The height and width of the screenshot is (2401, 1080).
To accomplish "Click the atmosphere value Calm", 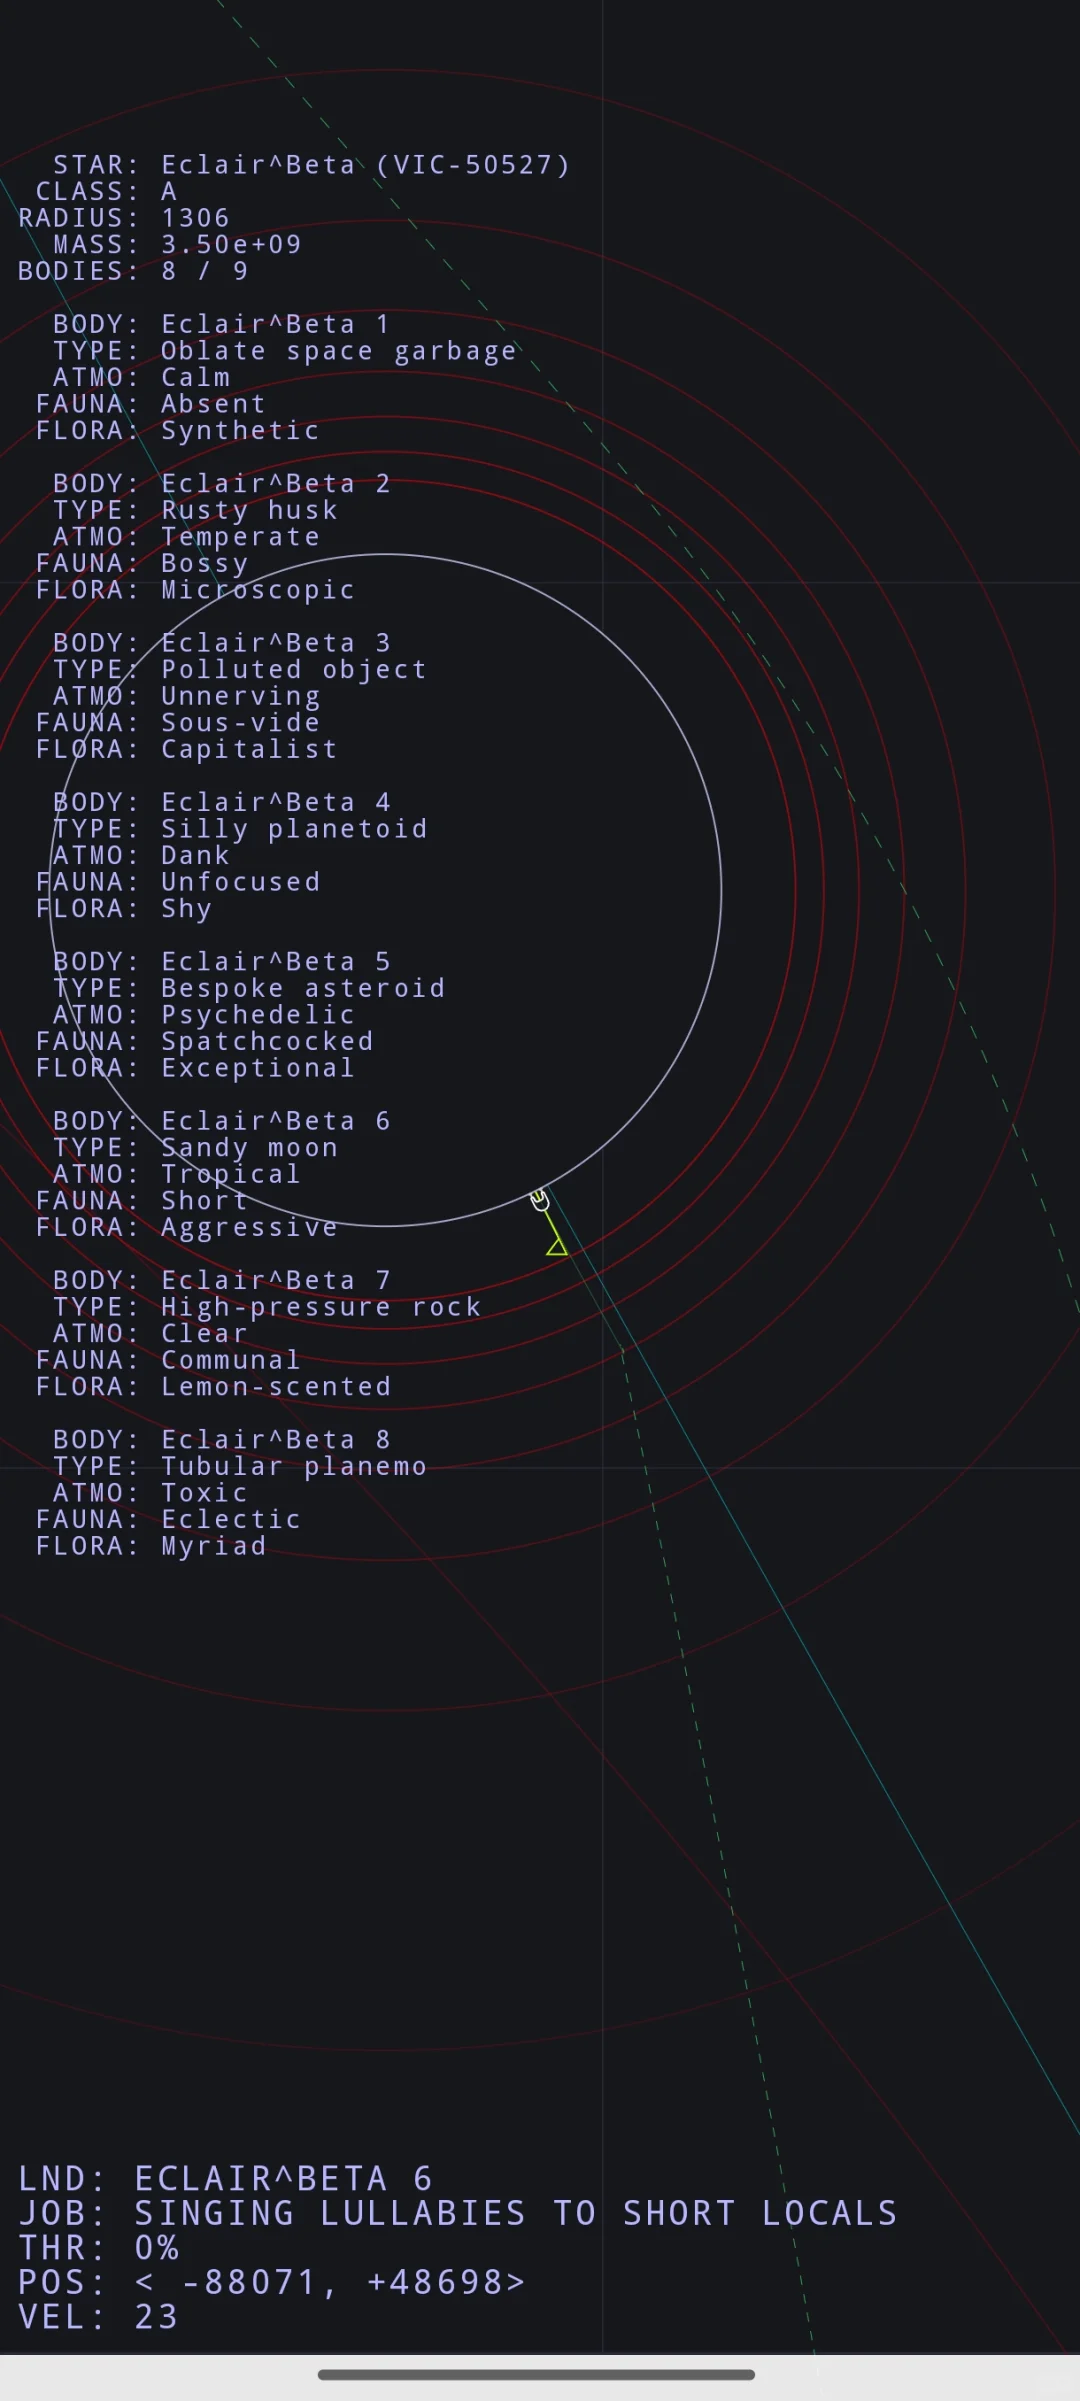I will pyautogui.click(x=196, y=377).
